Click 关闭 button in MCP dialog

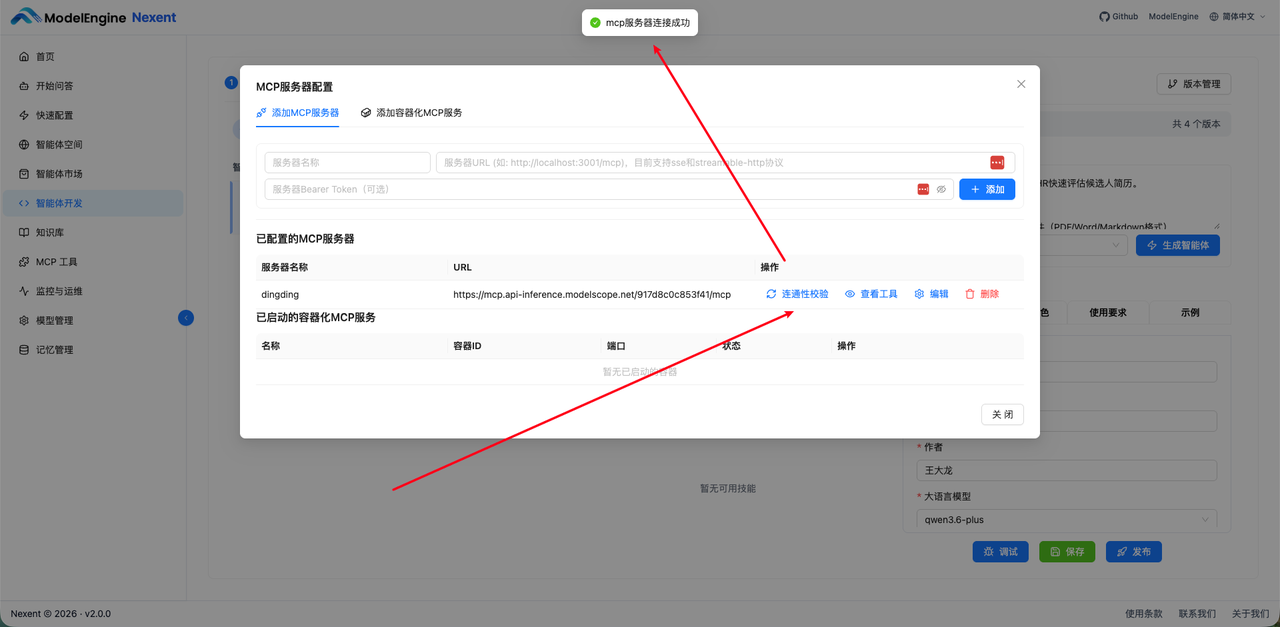click(x=1002, y=414)
